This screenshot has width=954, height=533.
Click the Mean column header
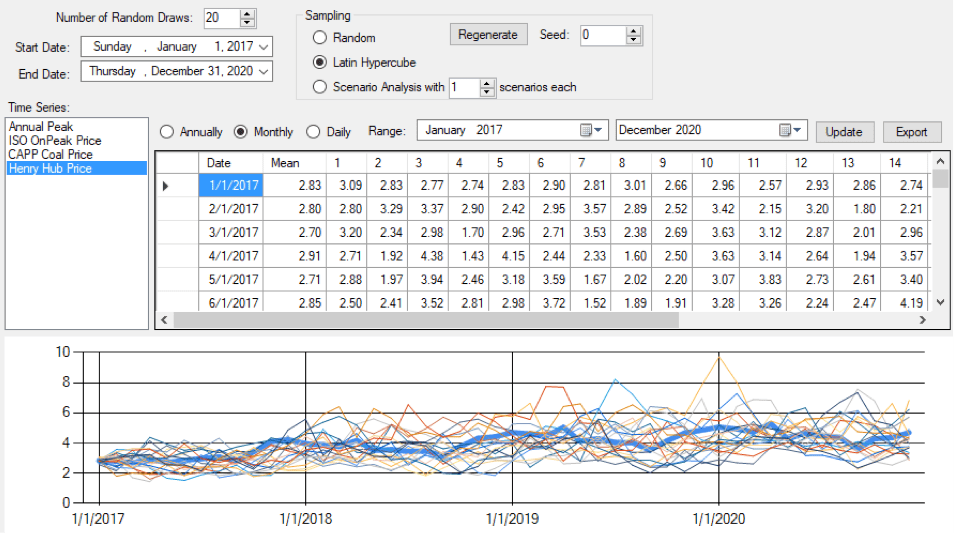coord(285,163)
